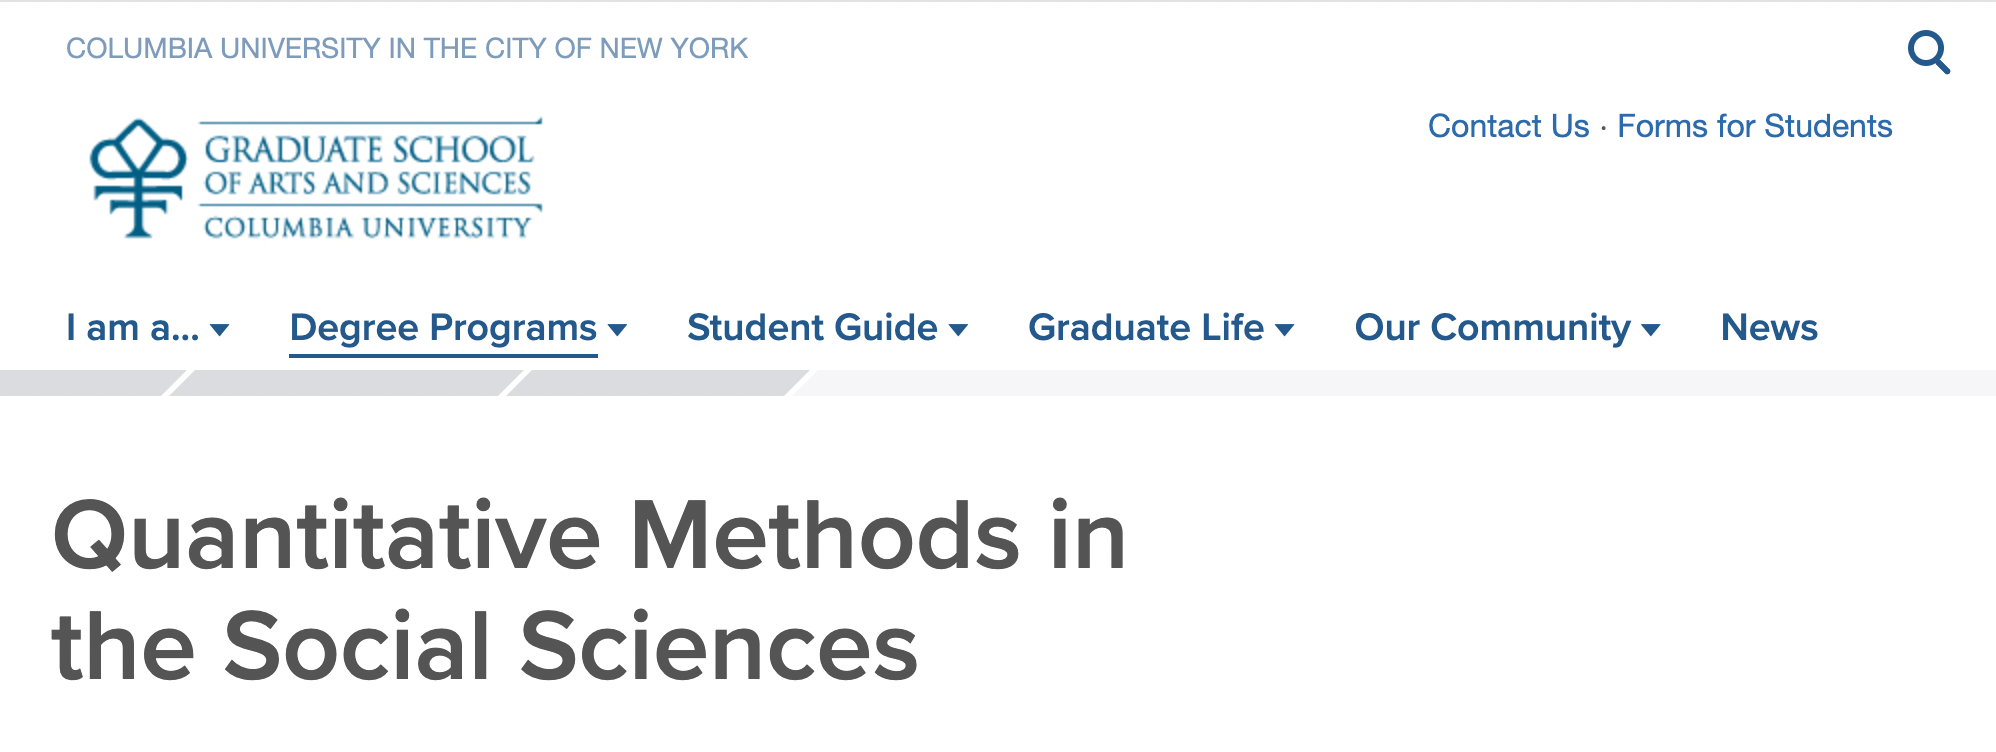Expand the 'I am a...' dropdown arrow

click(x=221, y=330)
